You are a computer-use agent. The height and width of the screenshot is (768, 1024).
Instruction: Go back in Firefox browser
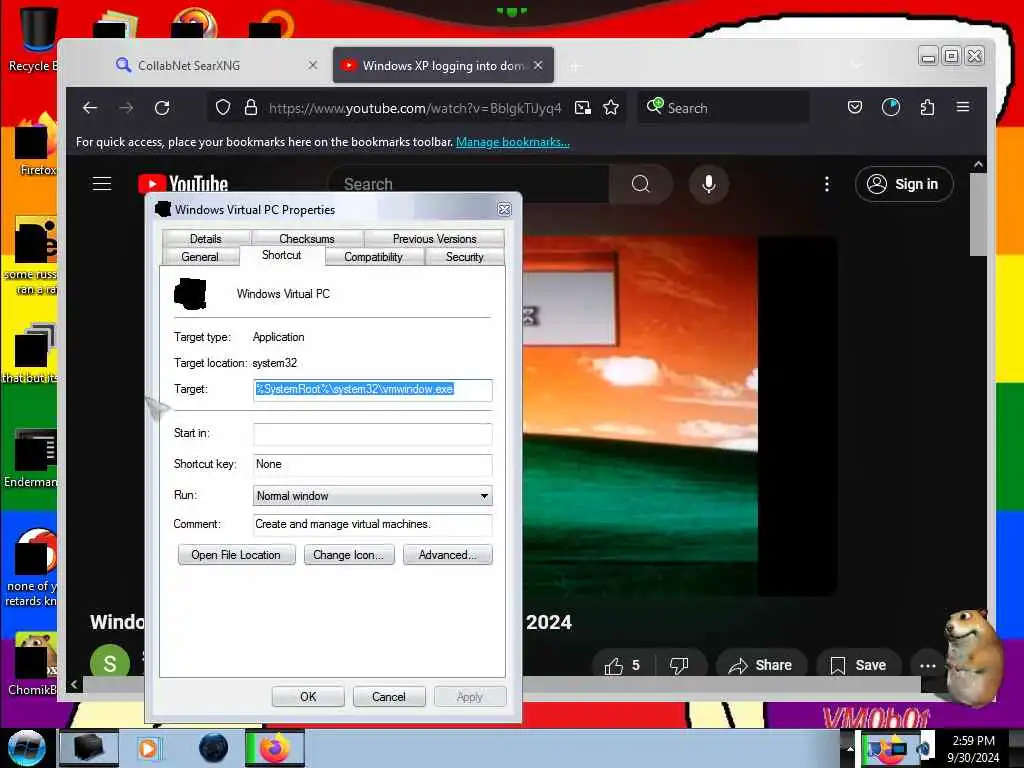tap(90, 108)
